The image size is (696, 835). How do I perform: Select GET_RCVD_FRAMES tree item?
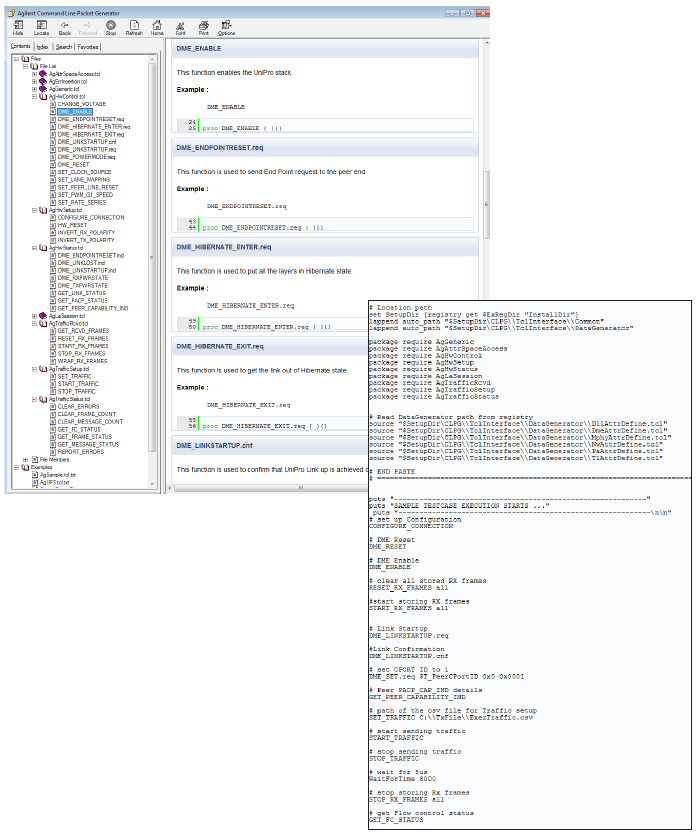coord(83,331)
